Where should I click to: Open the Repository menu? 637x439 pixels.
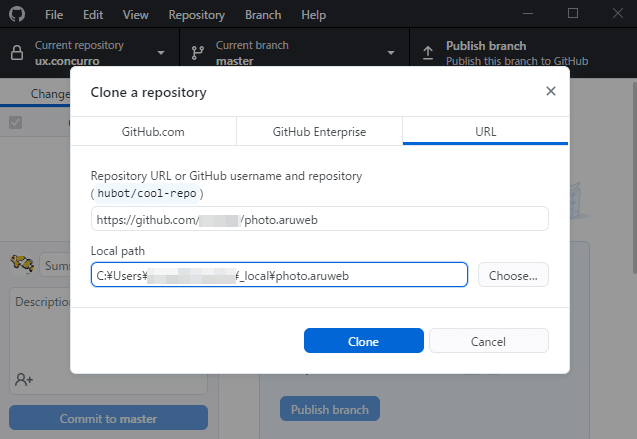tap(197, 15)
